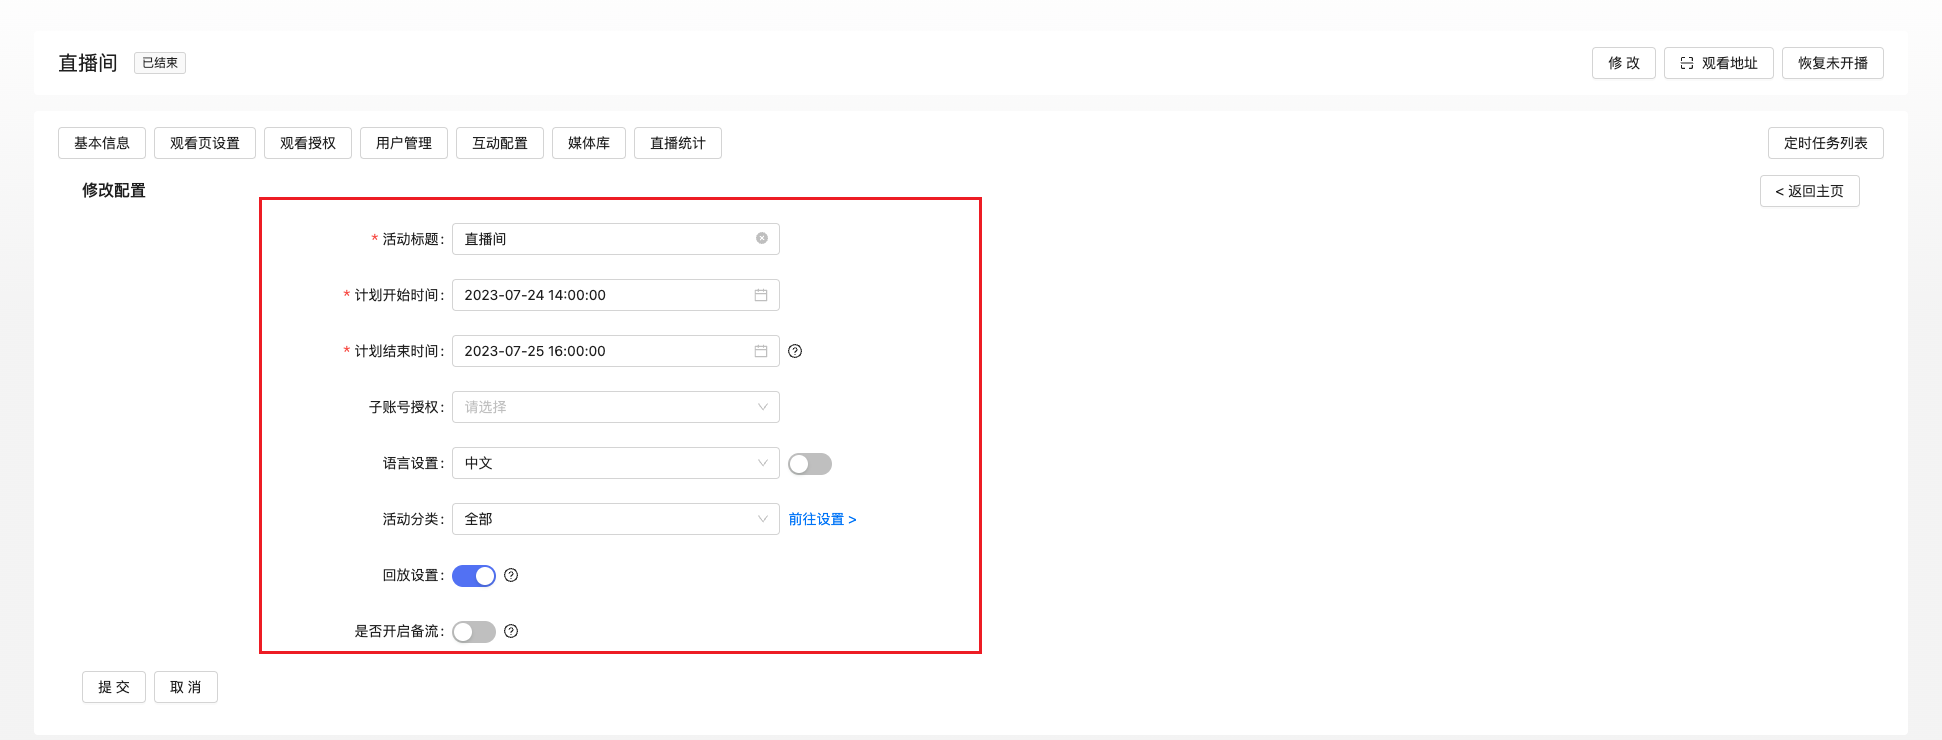1942x740 pixels.
Task: Open the 定时任务列表 button
Action: (1825, 143)
